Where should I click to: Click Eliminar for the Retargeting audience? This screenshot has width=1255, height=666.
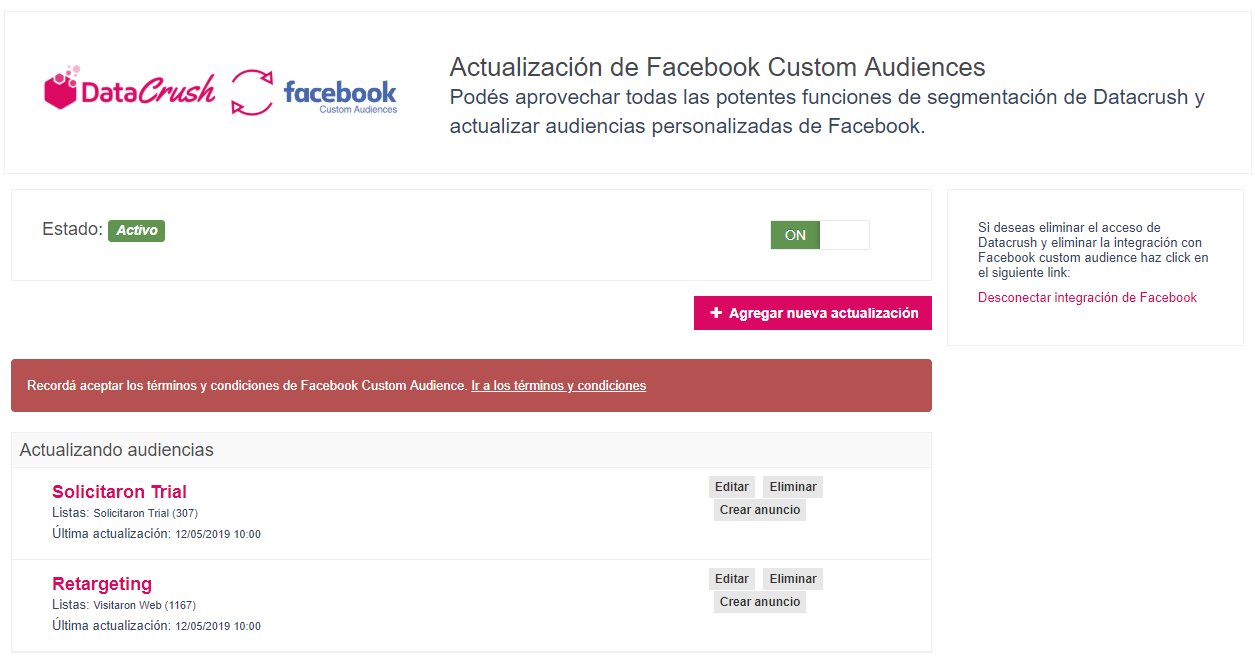coord(793,579)
